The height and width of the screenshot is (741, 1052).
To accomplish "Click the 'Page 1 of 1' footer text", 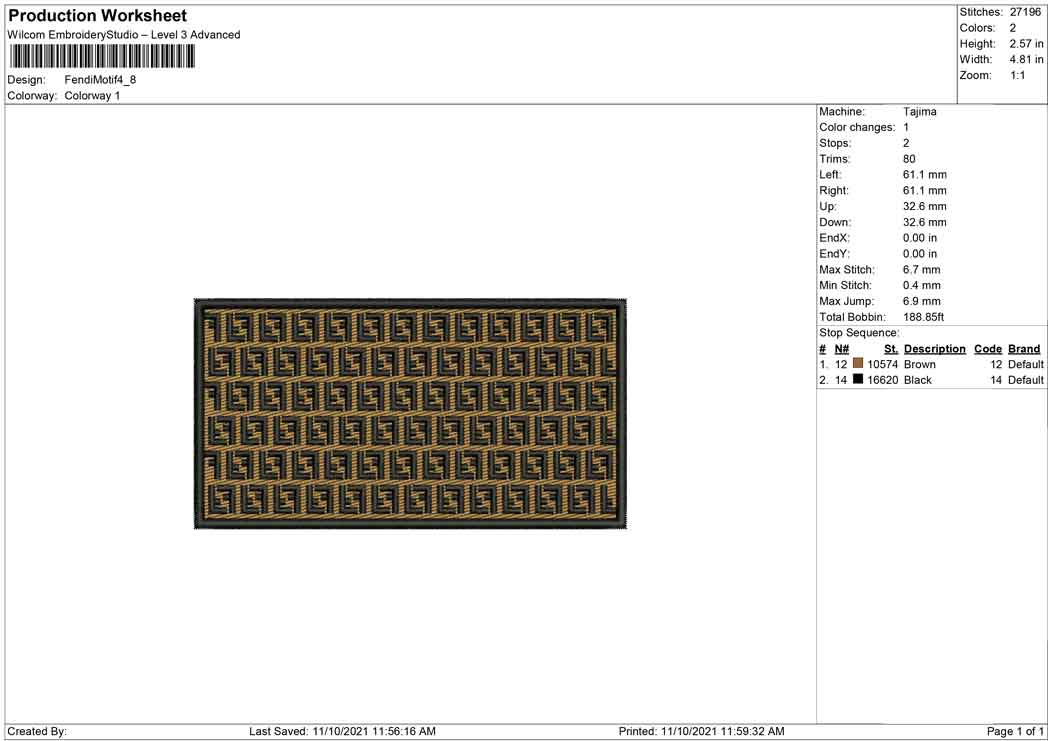I will pyautogui.click(x=1015, y=732).
